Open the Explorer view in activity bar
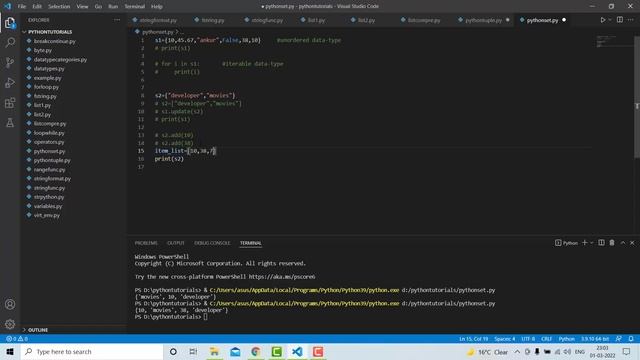 [10, 23]
